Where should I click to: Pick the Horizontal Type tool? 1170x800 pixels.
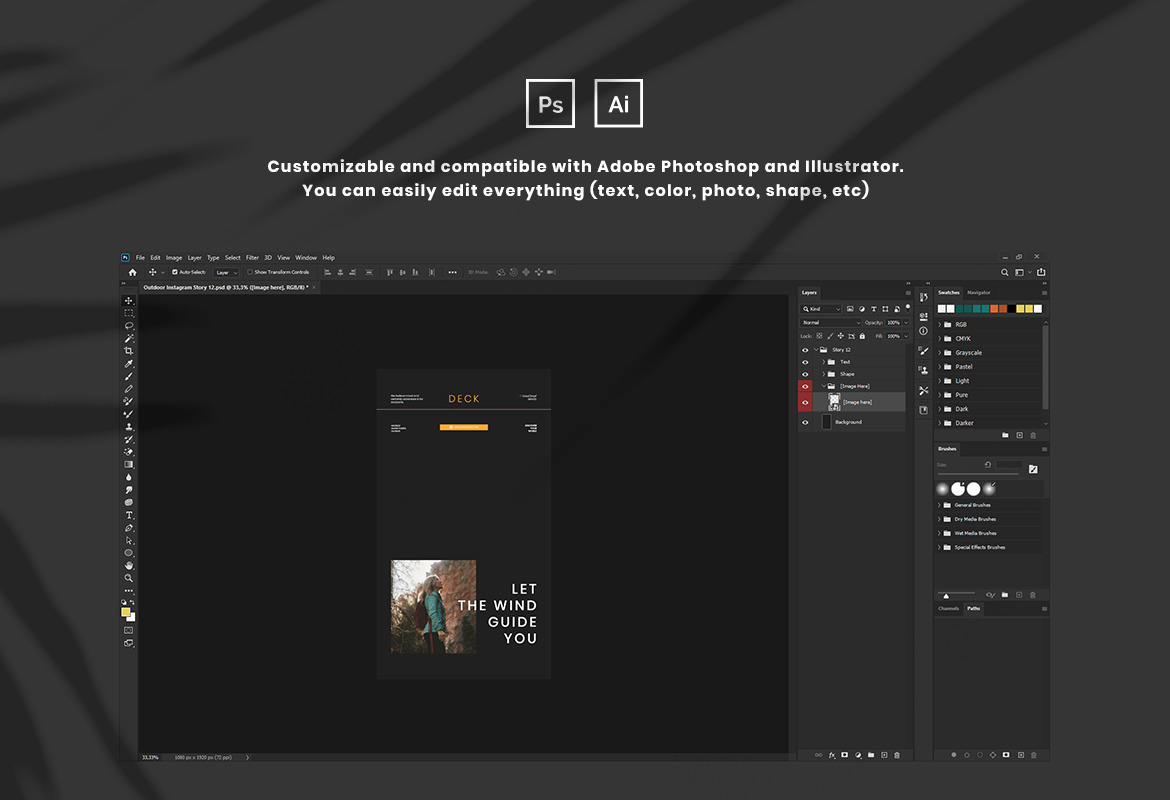pyautogui.click(x=128, y=515)
